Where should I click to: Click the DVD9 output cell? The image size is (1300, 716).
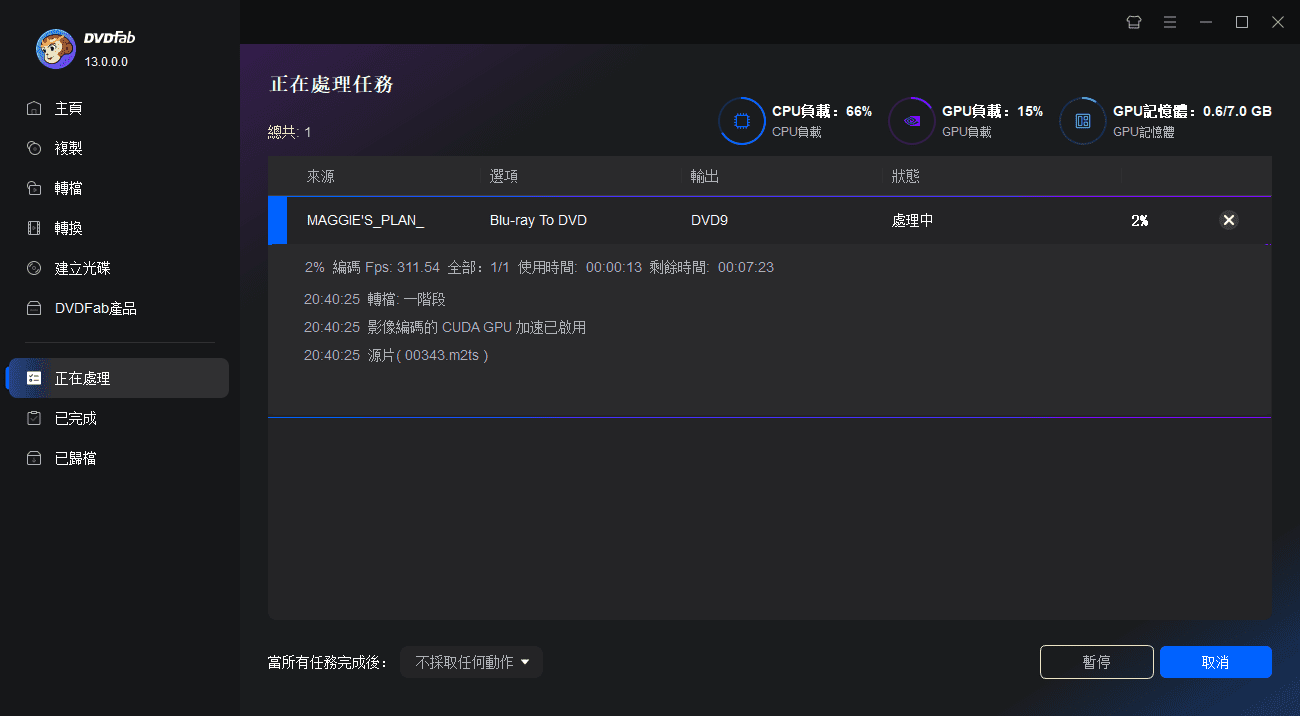[709, 220]
